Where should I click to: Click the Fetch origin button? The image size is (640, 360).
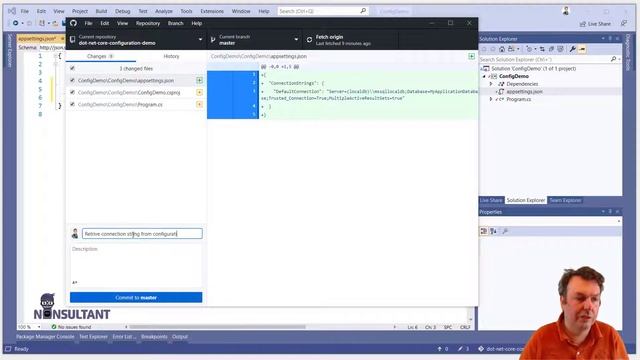350,40
